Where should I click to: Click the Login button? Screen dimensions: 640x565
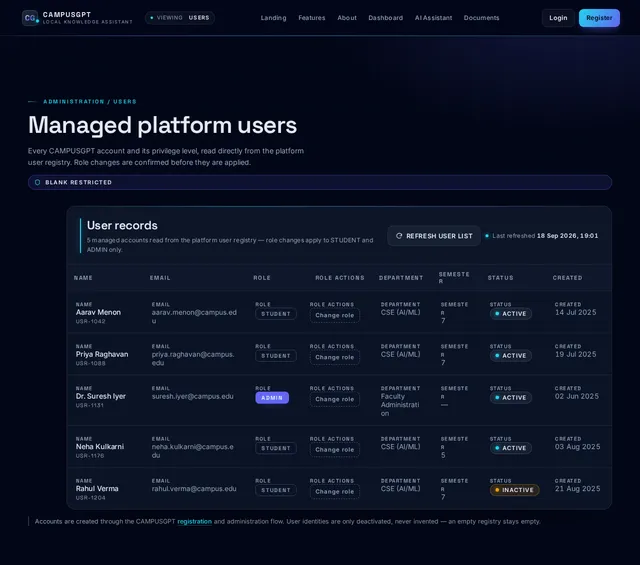point(558,18)
